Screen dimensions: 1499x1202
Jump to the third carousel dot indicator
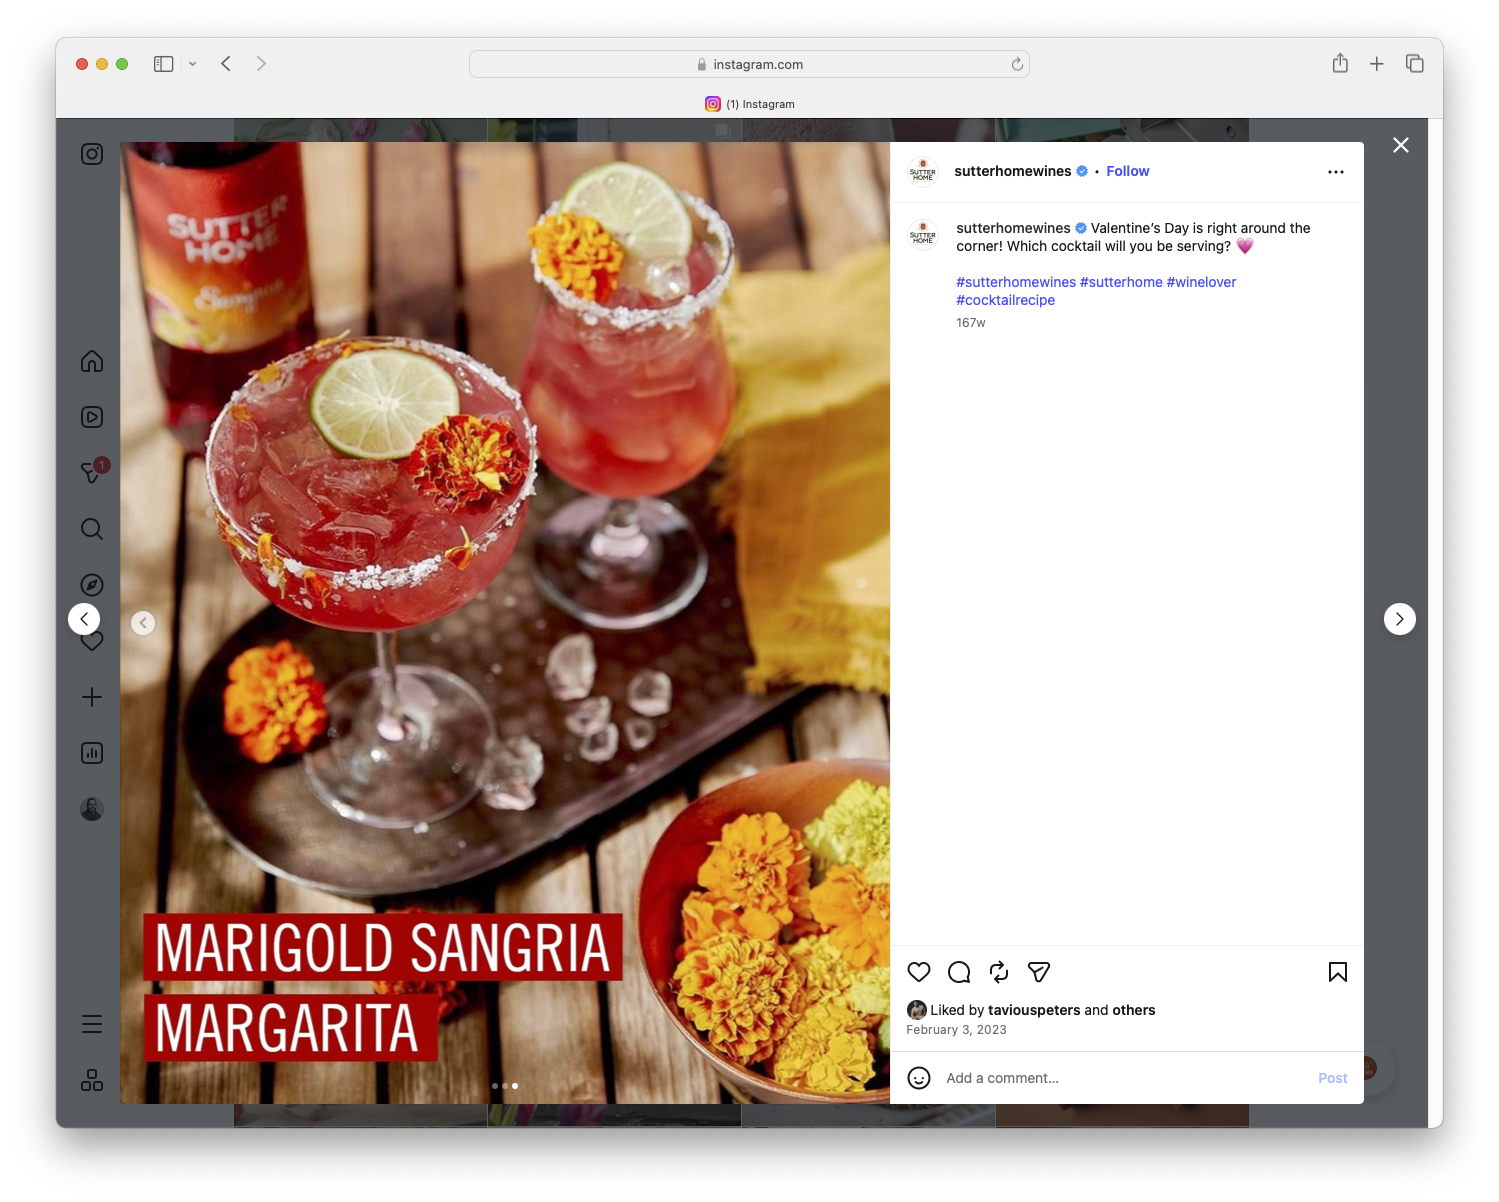pyautogui.click(x=515, y=1085)
